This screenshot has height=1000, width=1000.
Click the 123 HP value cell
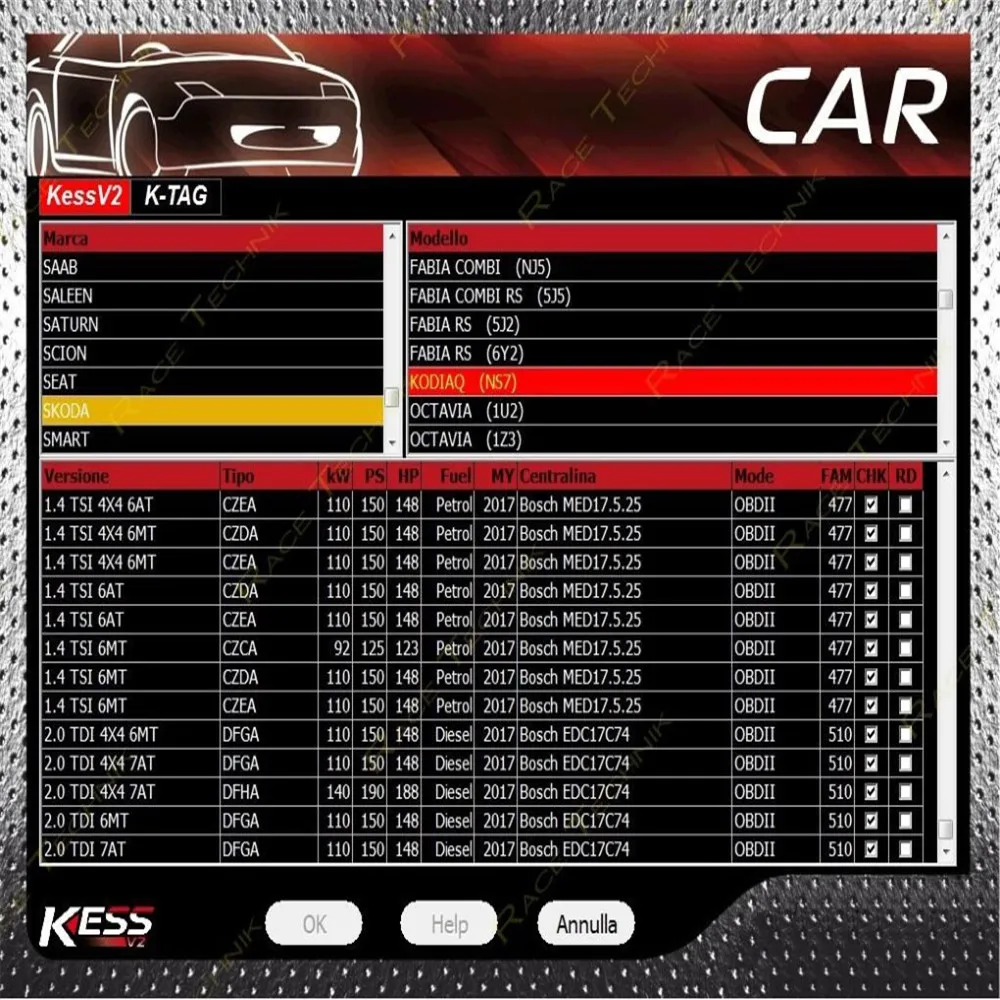tap(404, 649)
